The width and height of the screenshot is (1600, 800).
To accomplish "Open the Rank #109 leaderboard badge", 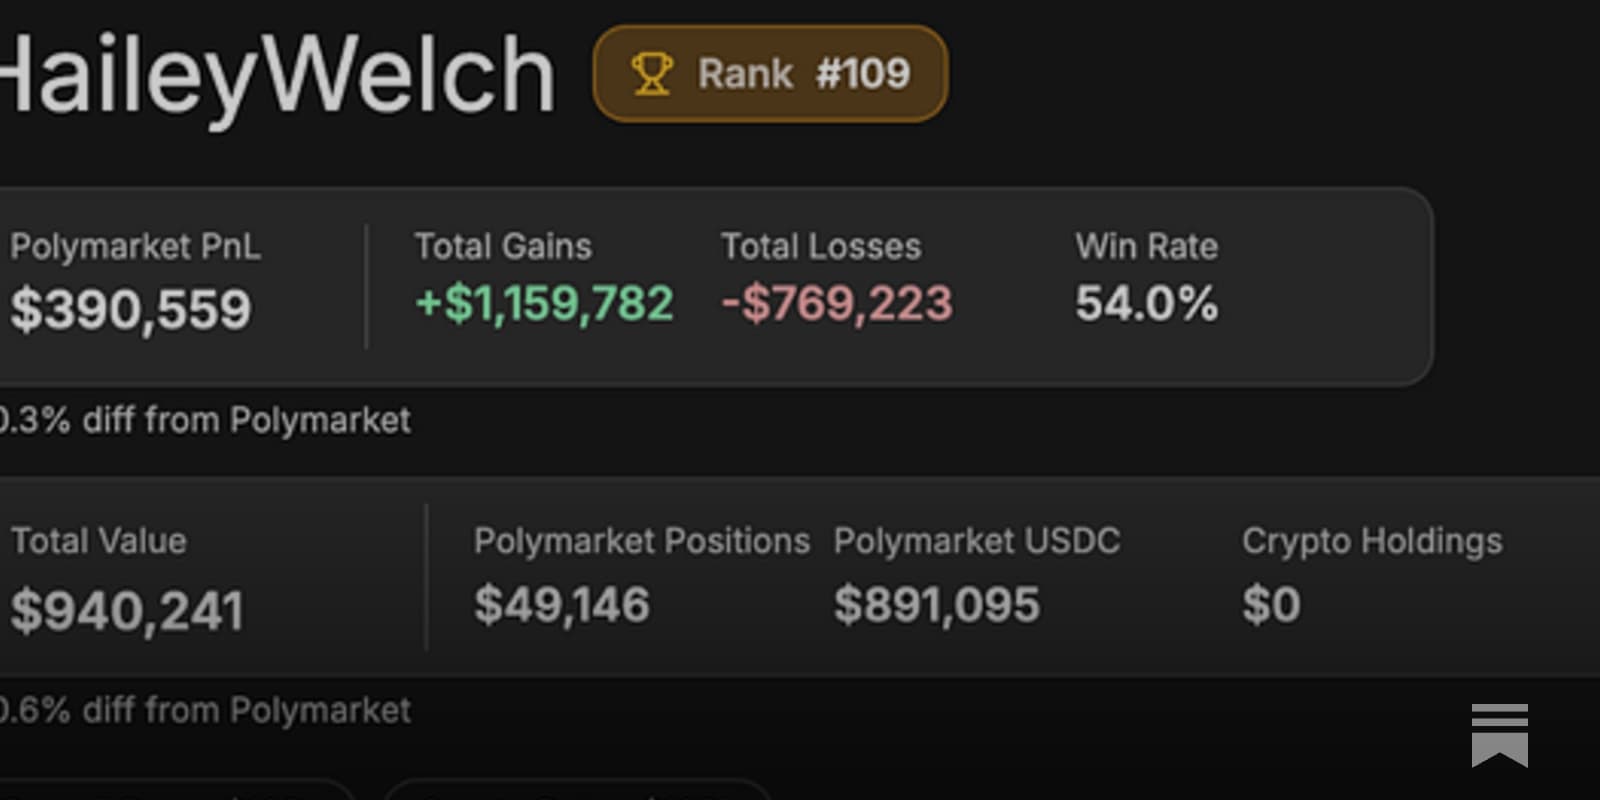I will click(770, 73).
